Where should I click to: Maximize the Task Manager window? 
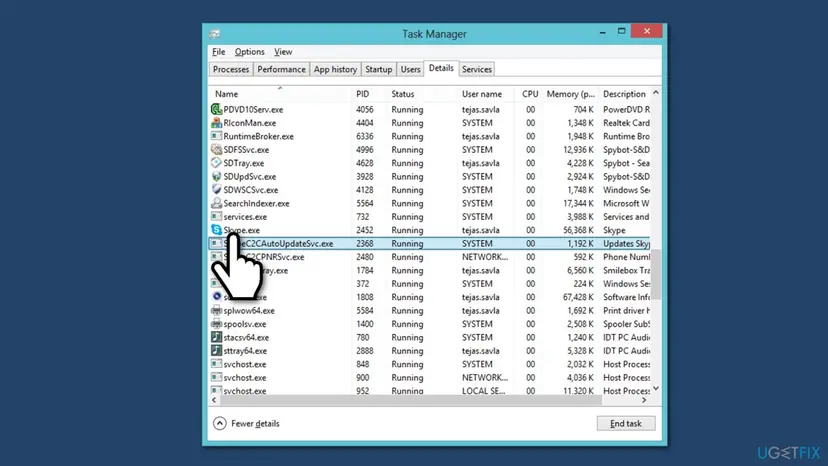tap(622, 31)
